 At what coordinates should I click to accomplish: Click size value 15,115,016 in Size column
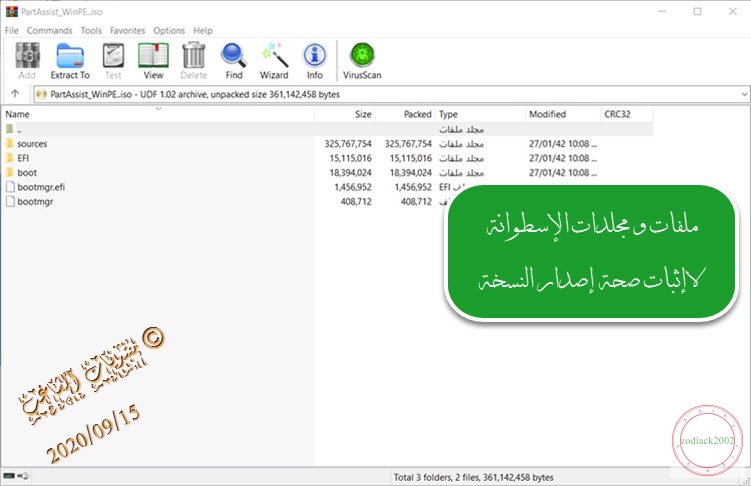pos(351,158)
